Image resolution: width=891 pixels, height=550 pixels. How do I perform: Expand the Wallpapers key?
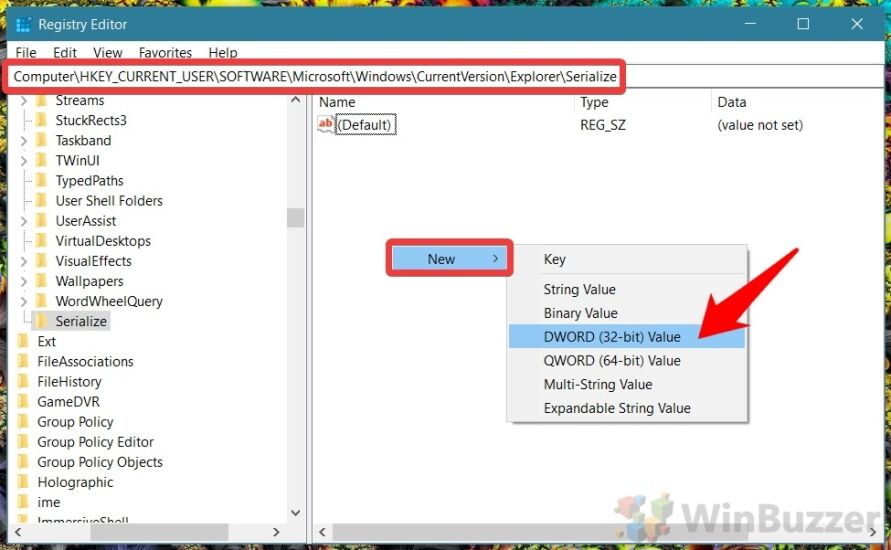coord(23,281)
